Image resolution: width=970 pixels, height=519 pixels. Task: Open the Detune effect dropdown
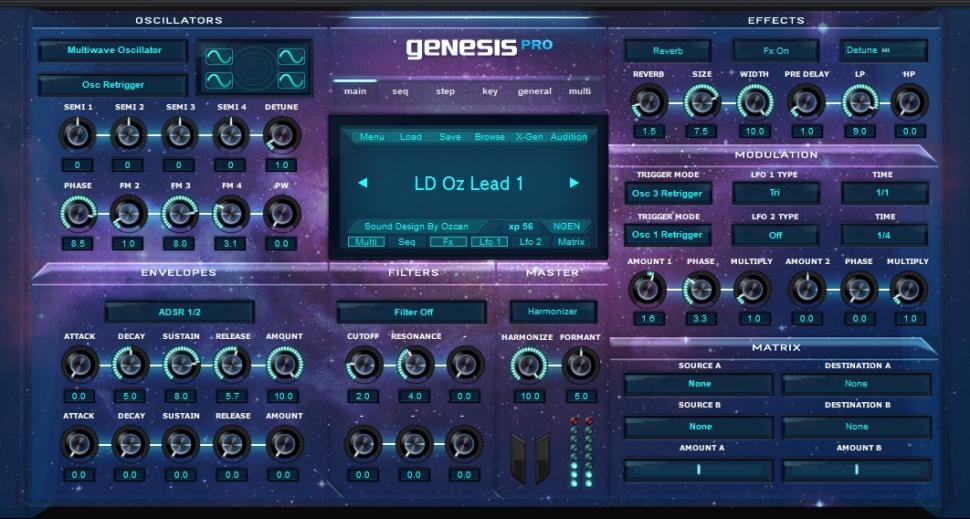(x=883, y=51)
